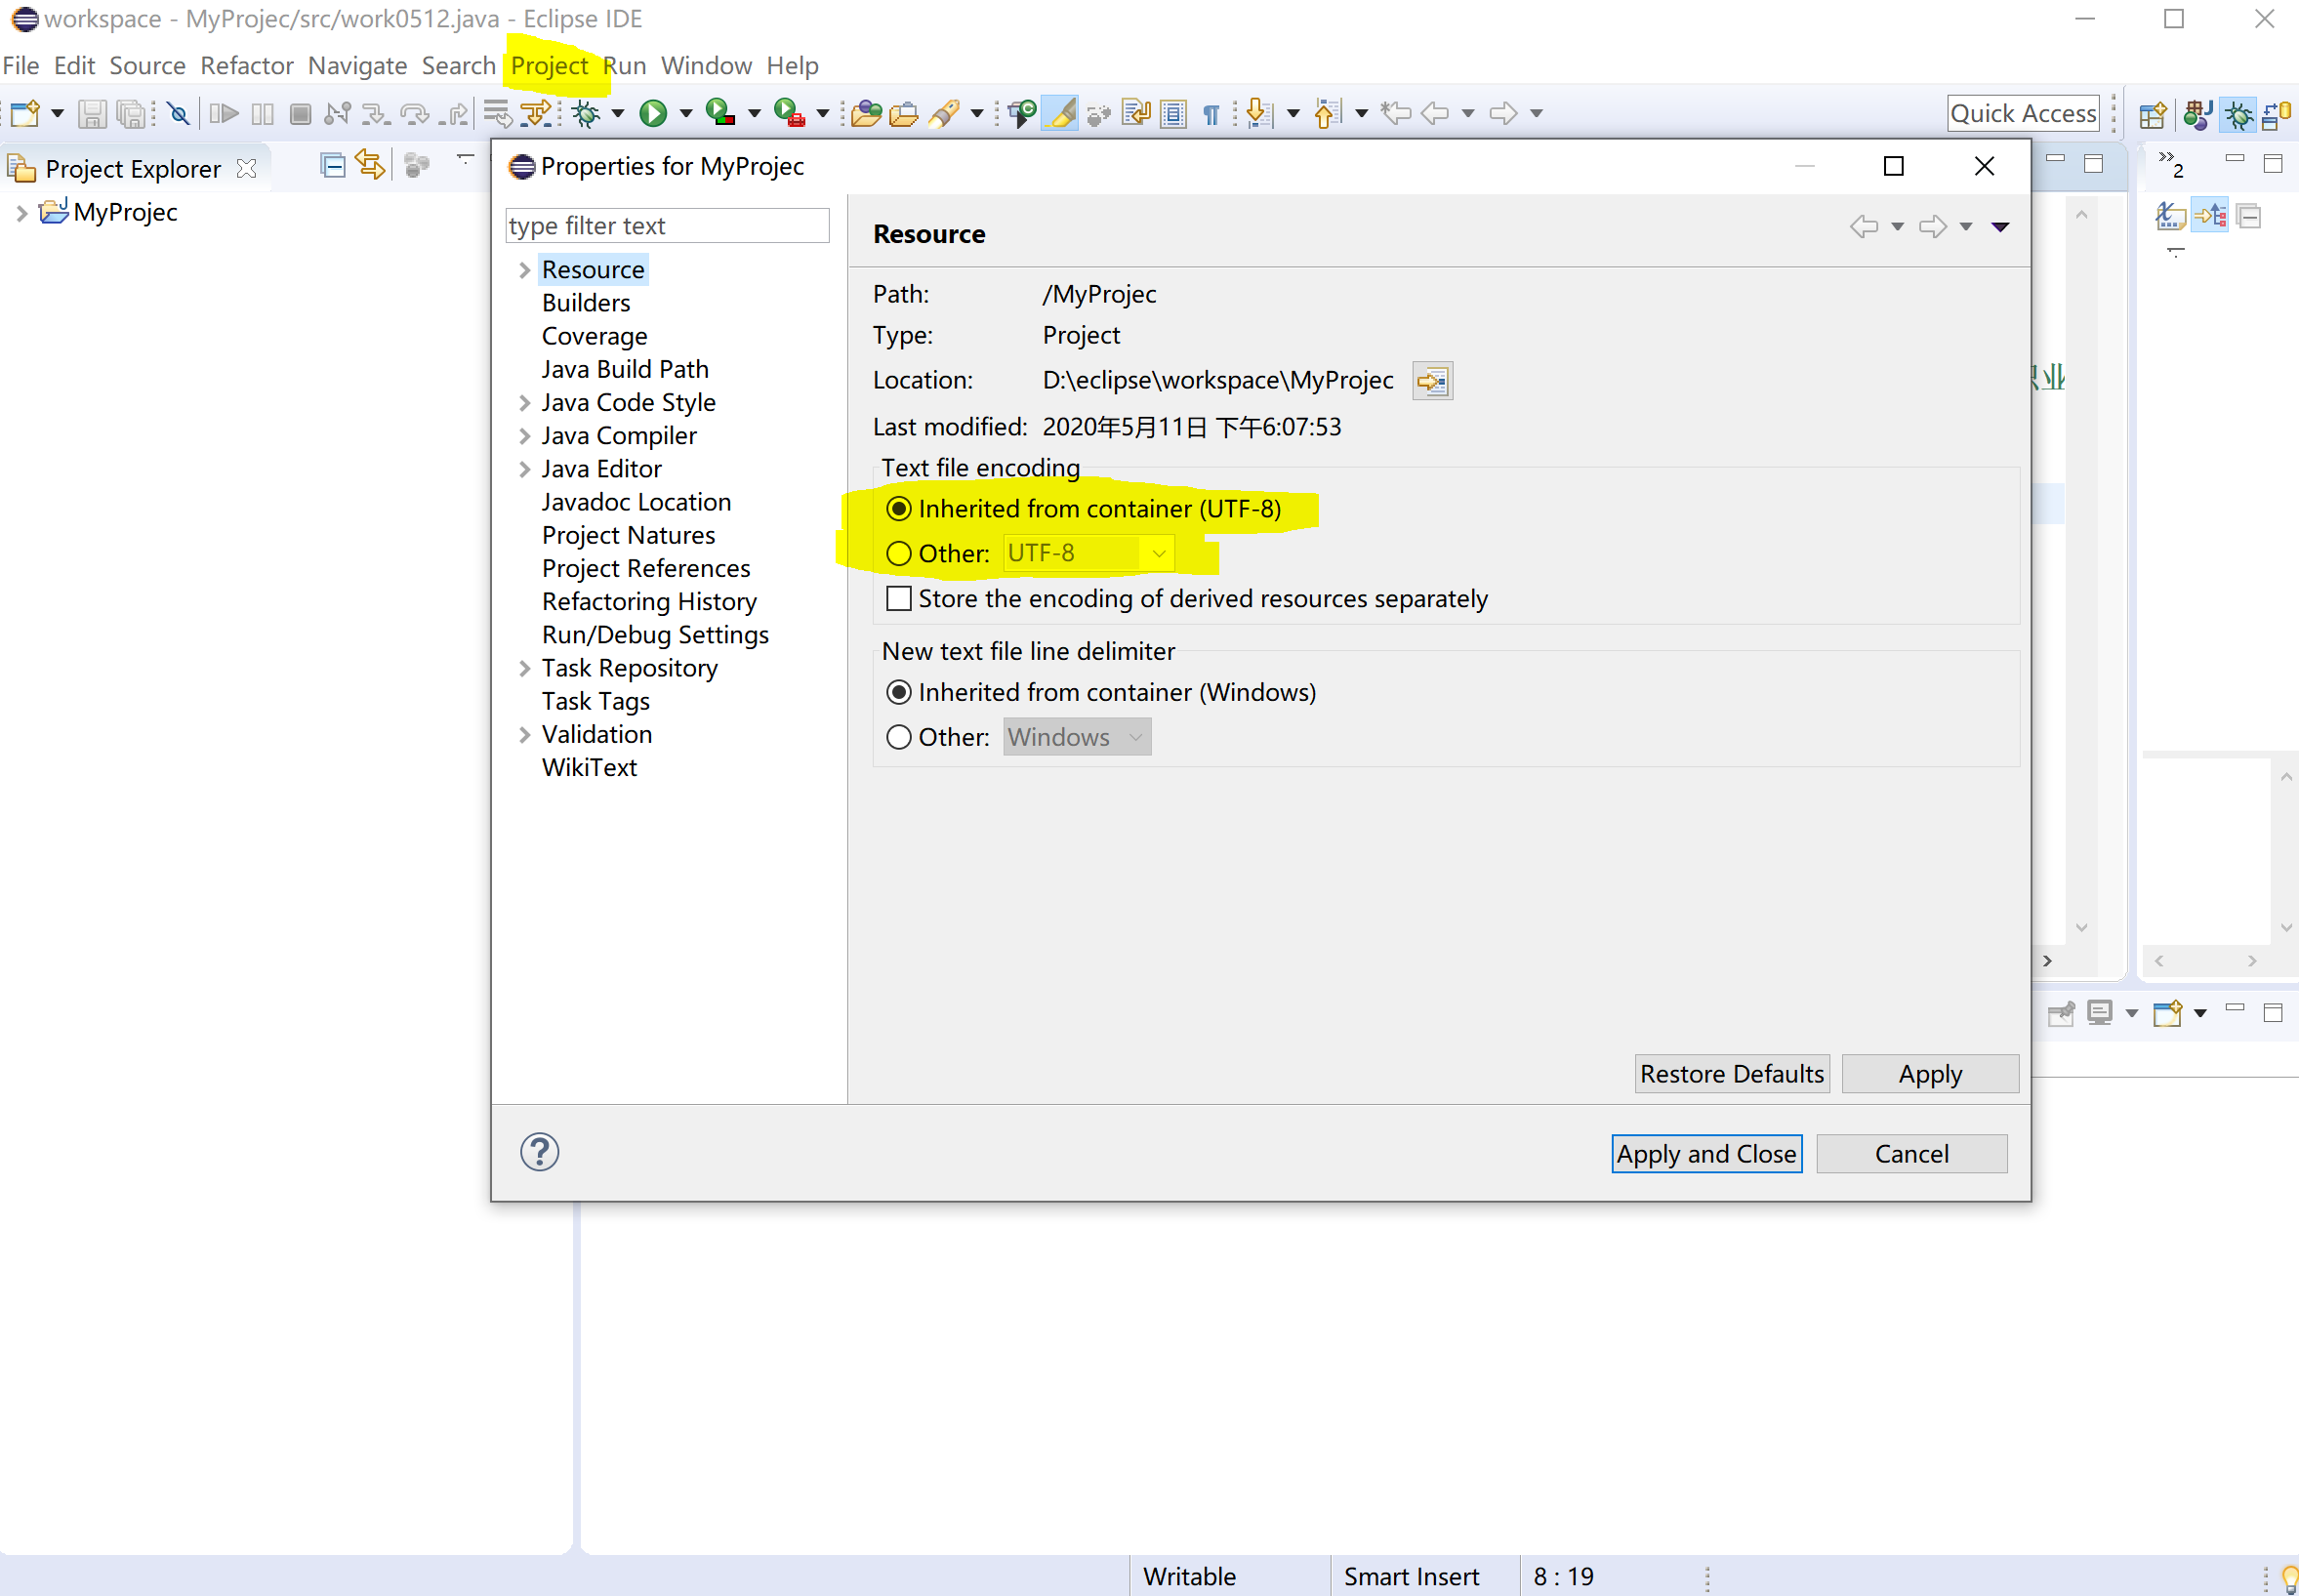Viewport: 2299px width, 1596px height.
Task: Expand the MyProjec project in Project Explorer
Action: [21, 213]
